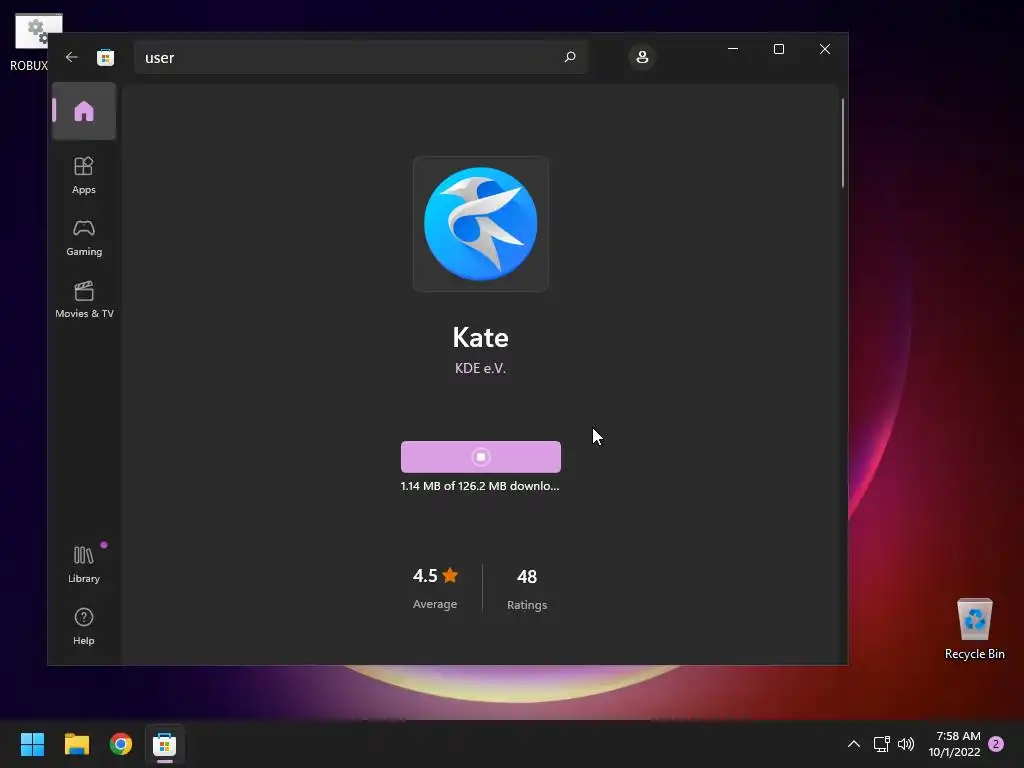Go back using the Store back arrow
Viewport: 1024px width, 768px height.
72,57
